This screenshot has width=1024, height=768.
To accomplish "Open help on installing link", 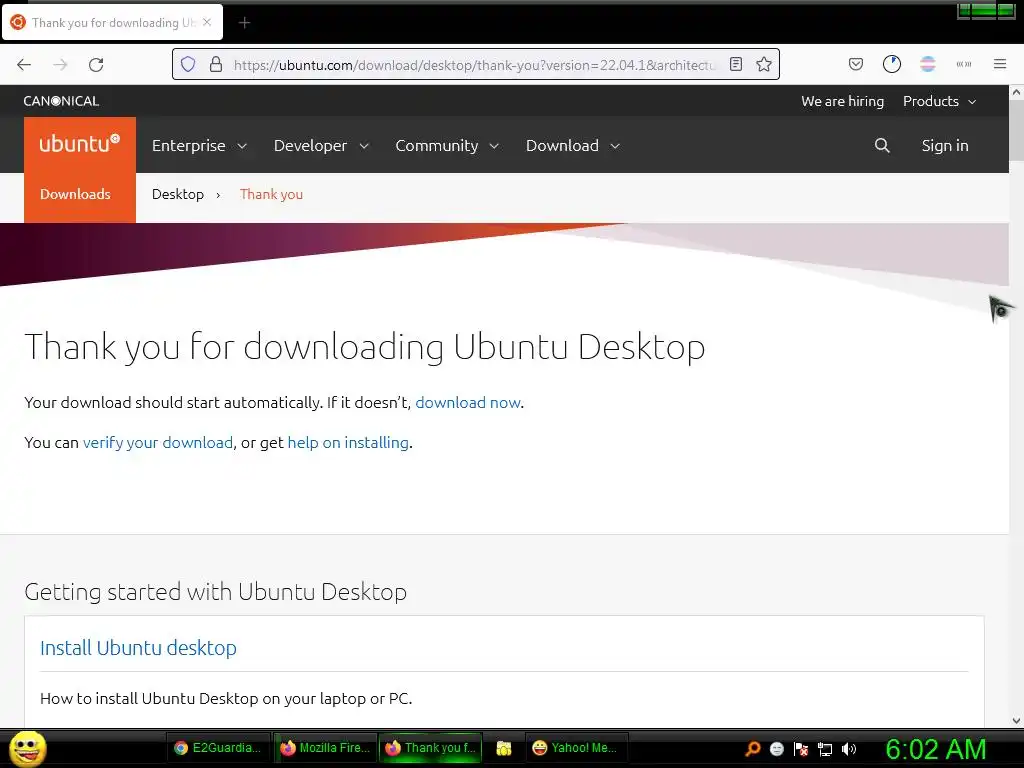I will 348,442.
